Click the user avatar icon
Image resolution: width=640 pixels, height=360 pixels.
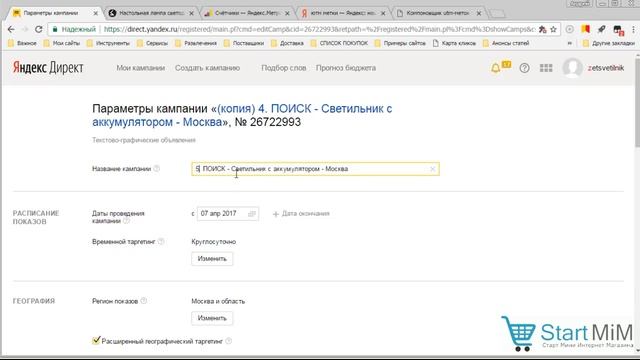tap(573, 68)
